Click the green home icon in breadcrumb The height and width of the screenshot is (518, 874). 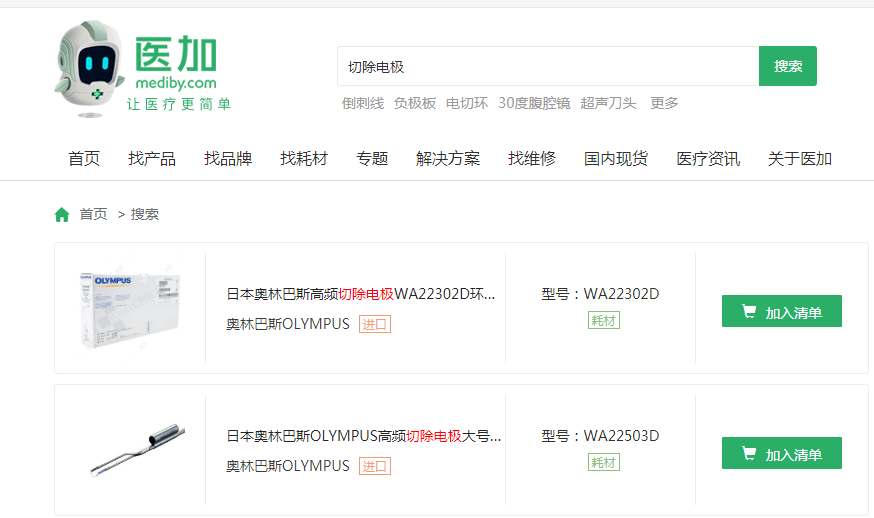coord(62,214)
